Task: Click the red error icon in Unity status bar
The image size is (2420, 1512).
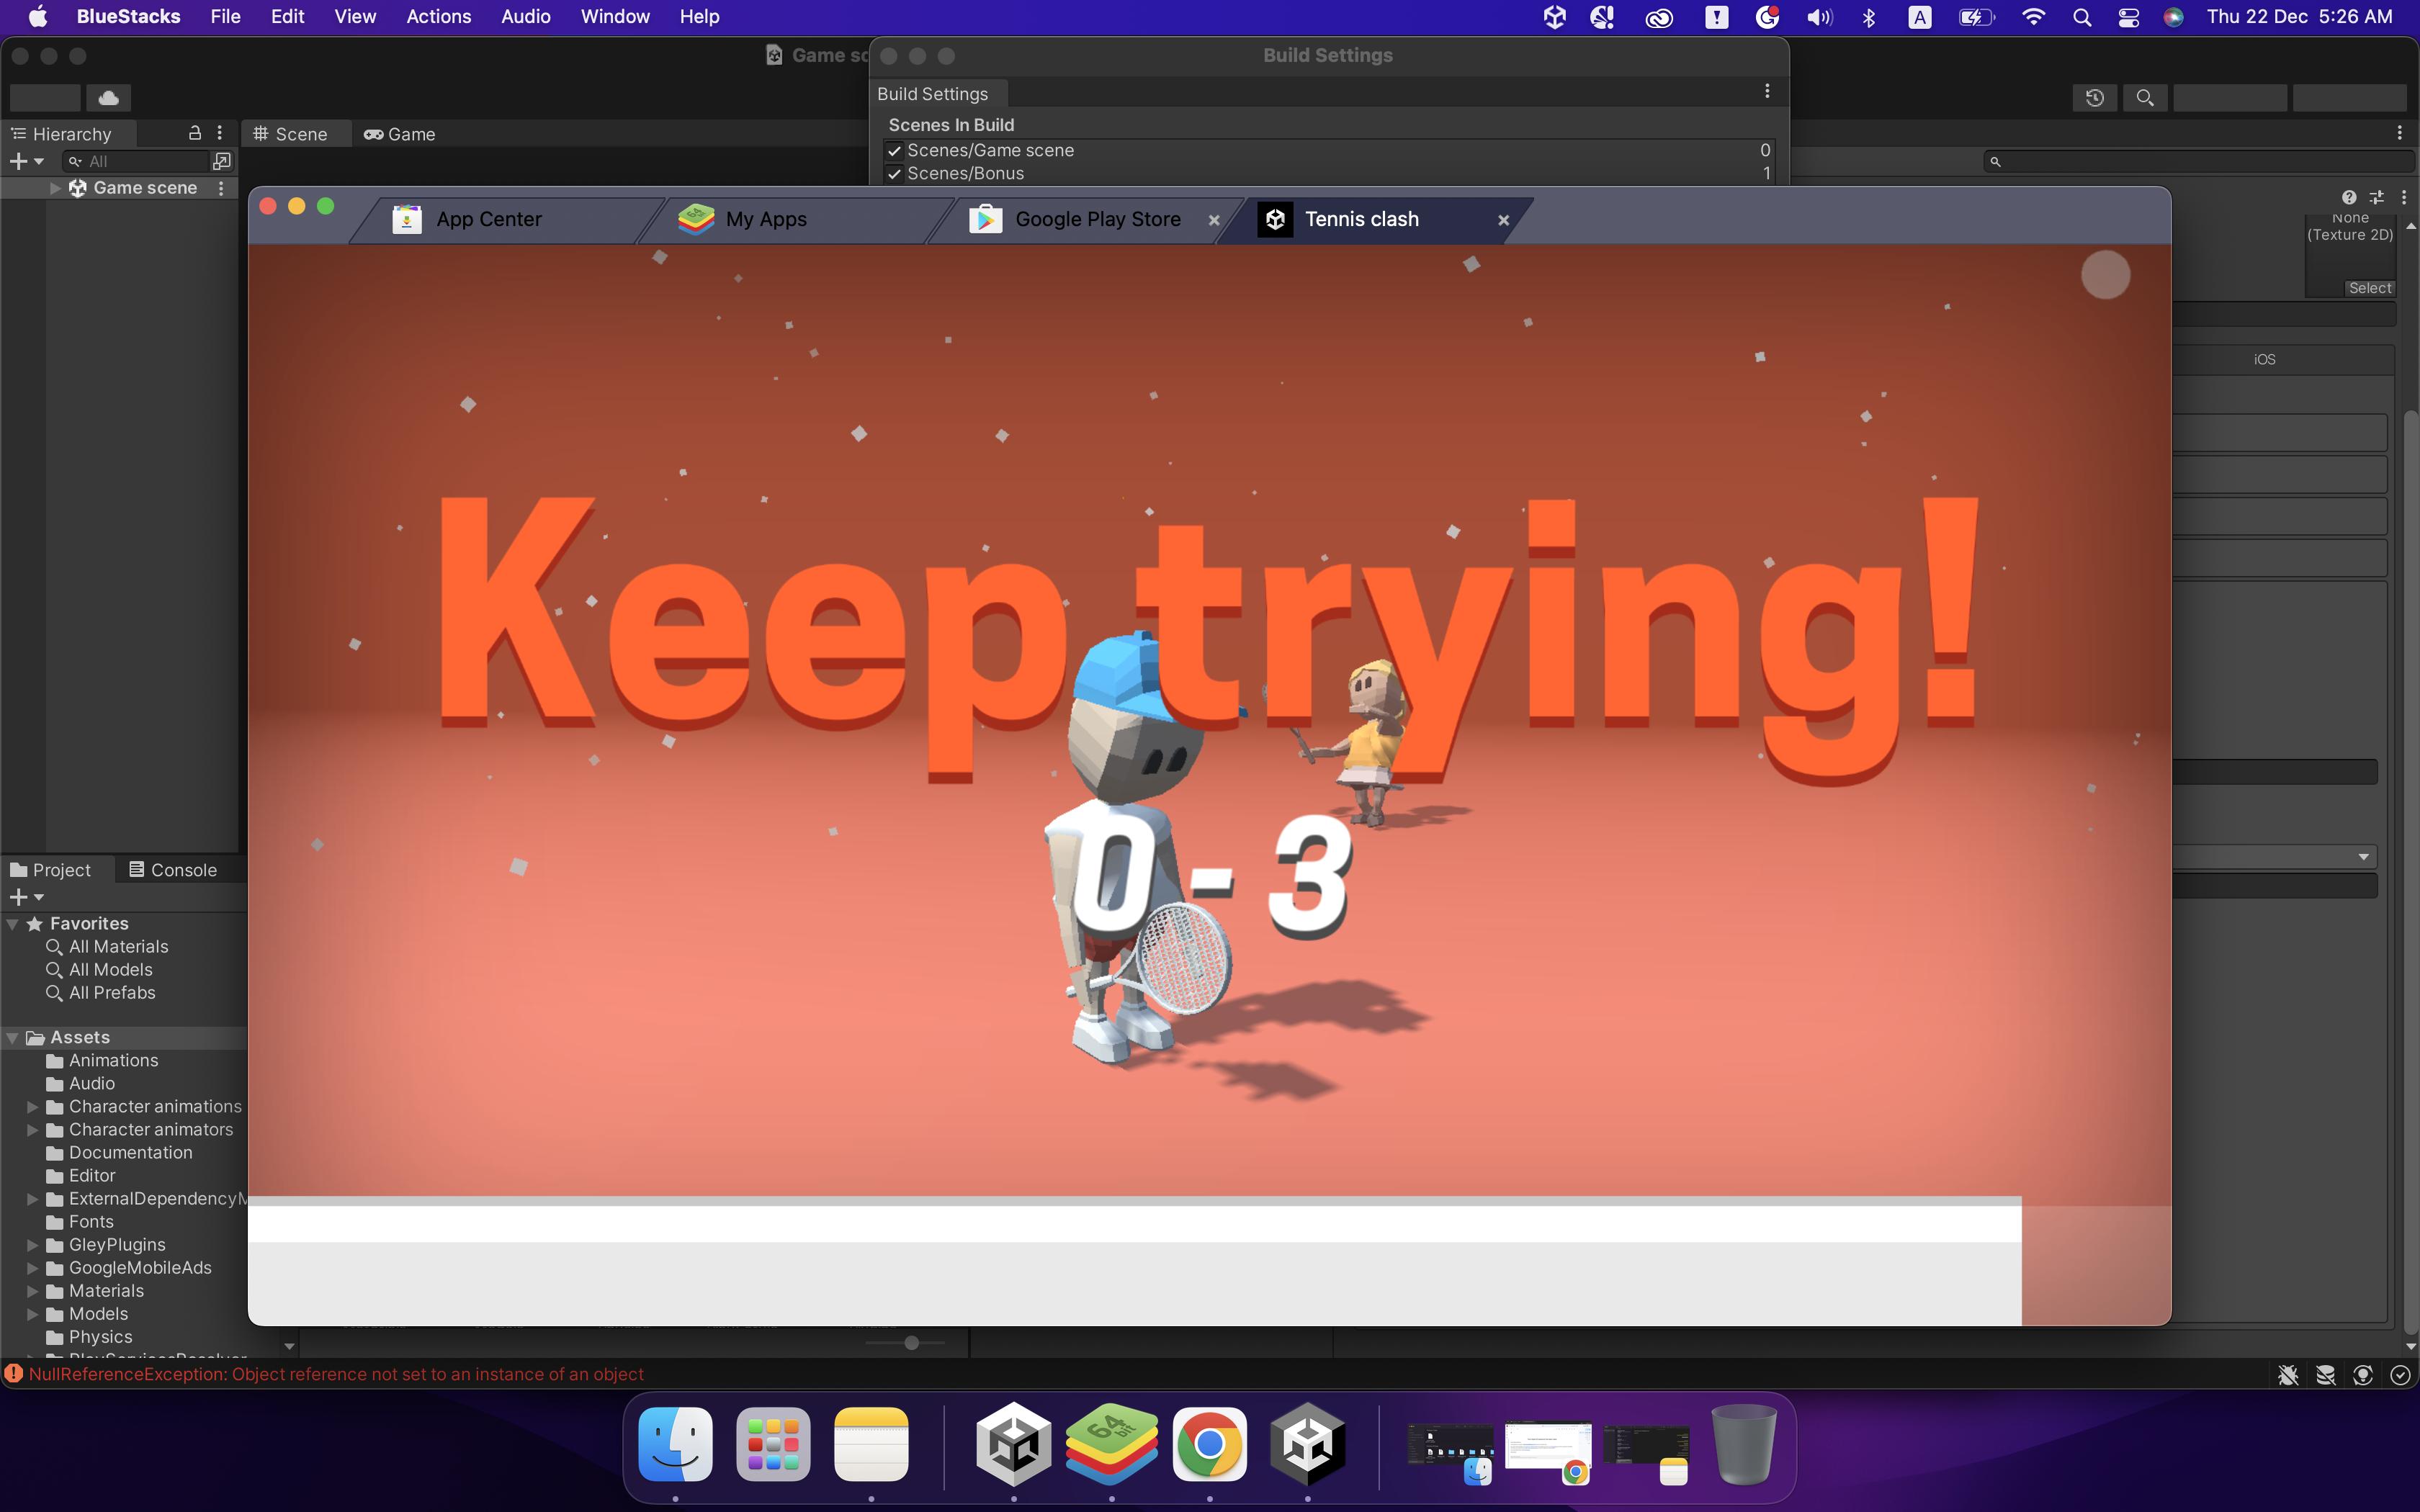Action: (14, 1374)
